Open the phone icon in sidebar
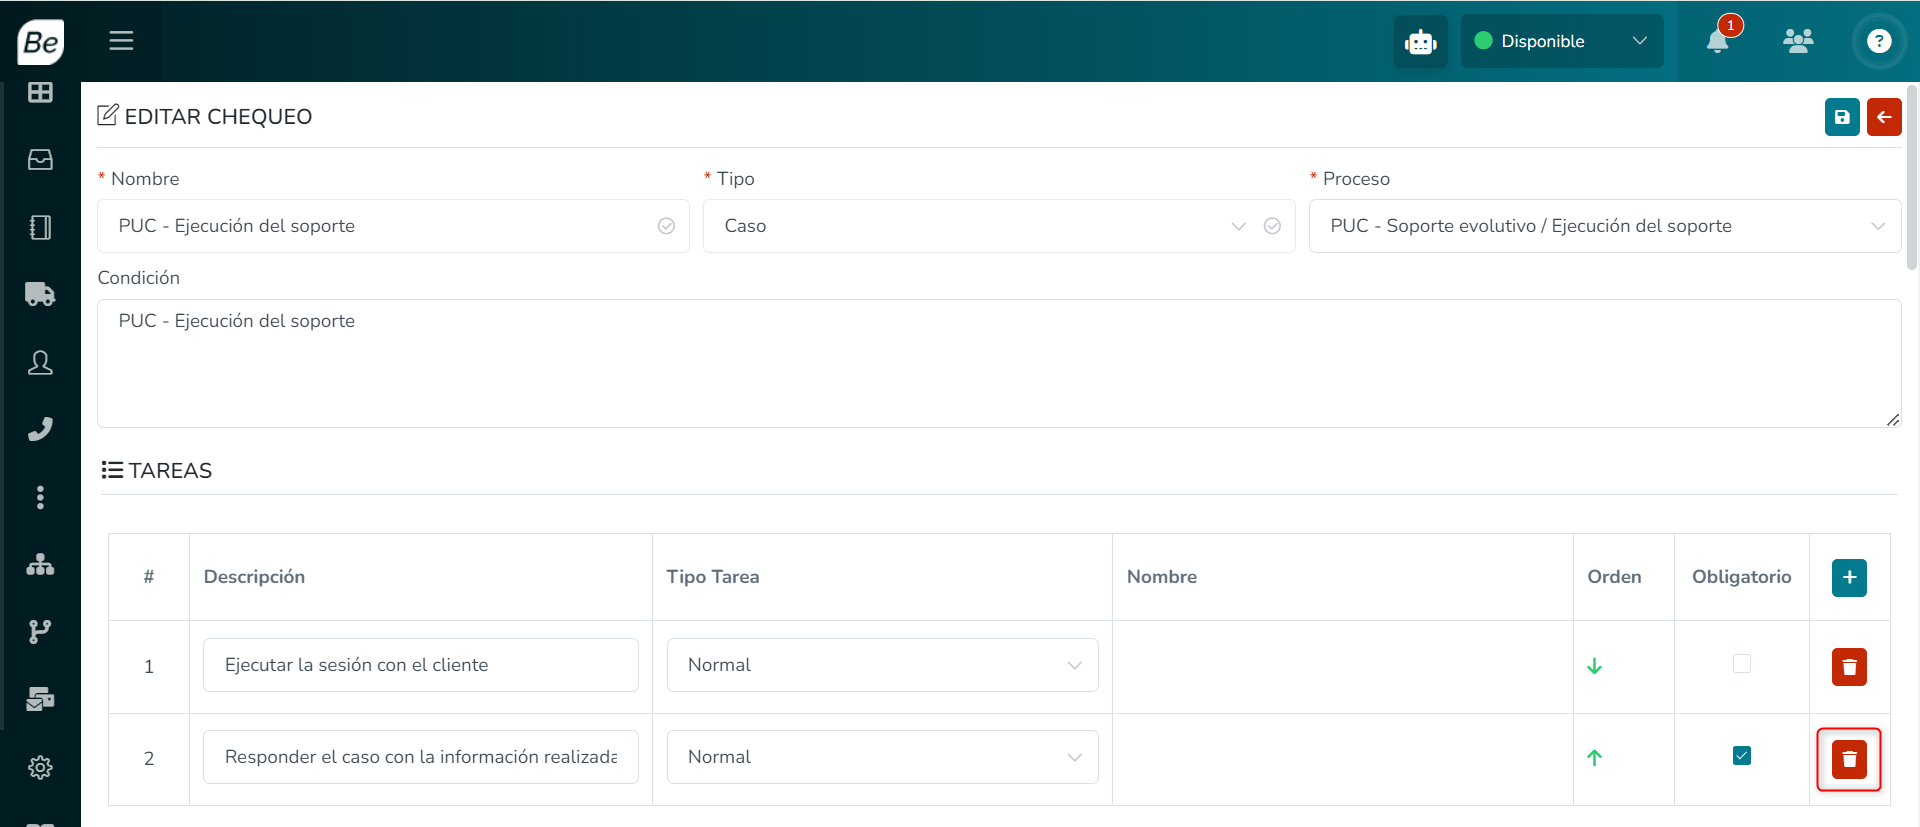Screen dimensions: 1920x827 (x=40, y=429)
